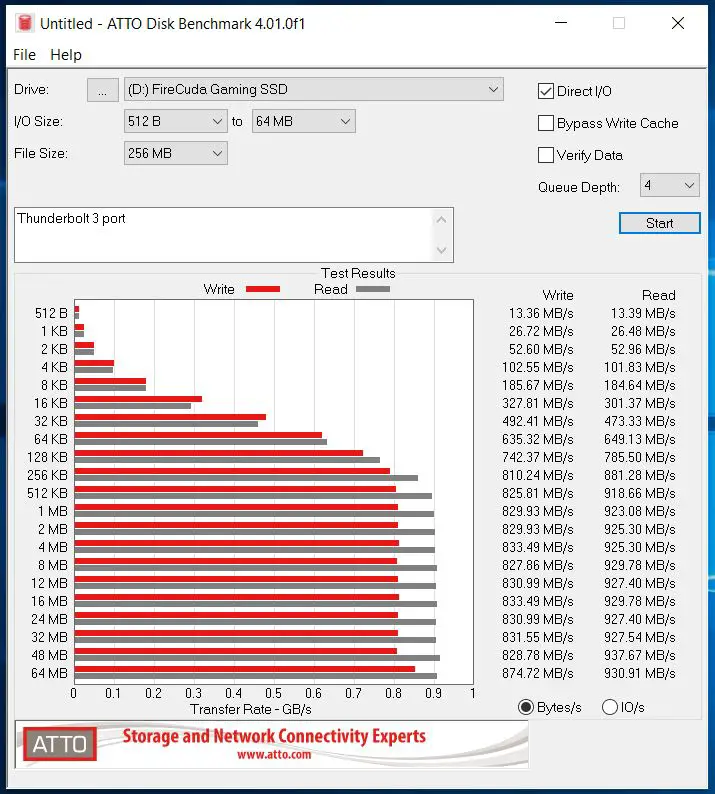This screenshot has height=794, width=715.
Task: Click the gray Read legend swatch
Action: [373, 289]
